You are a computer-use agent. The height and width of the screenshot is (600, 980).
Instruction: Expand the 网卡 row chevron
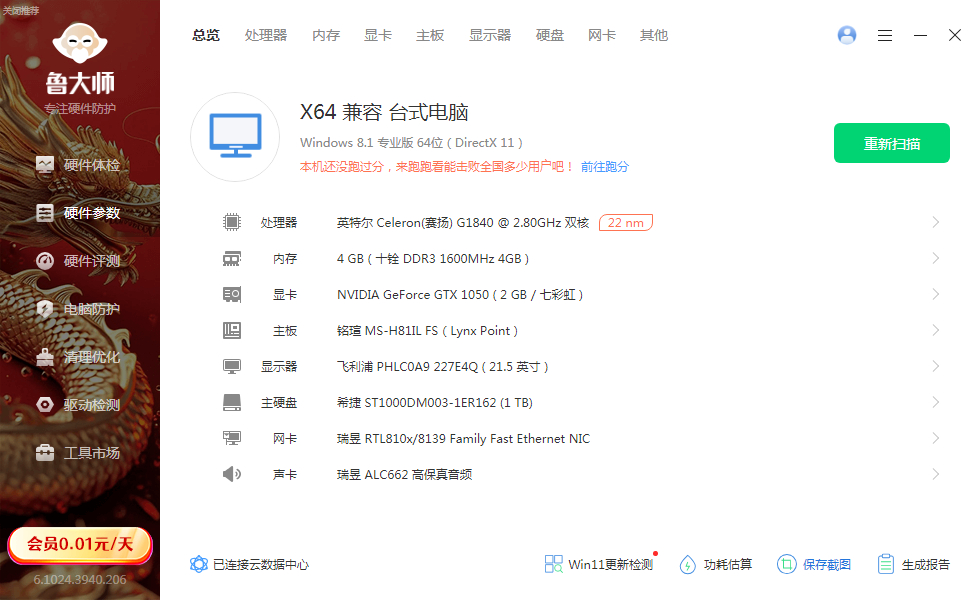point(936,438)
